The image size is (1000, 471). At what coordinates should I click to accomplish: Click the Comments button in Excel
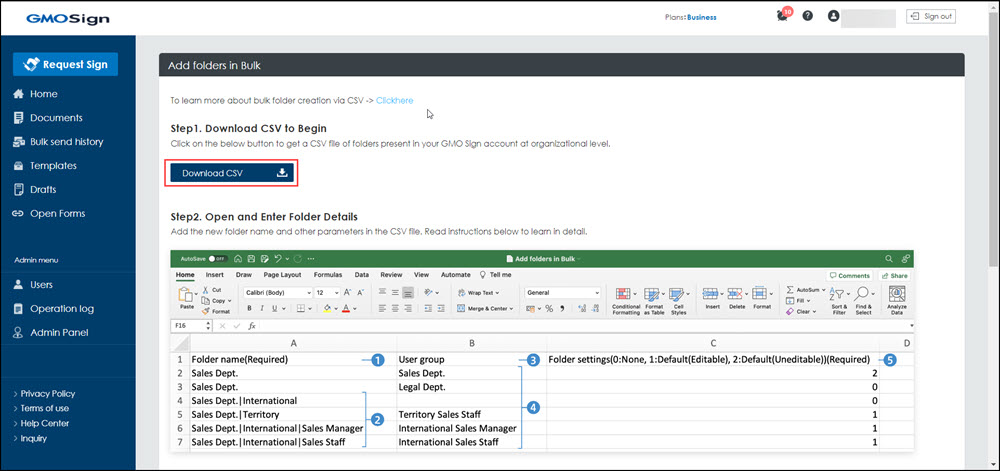[x=849, y=275]
